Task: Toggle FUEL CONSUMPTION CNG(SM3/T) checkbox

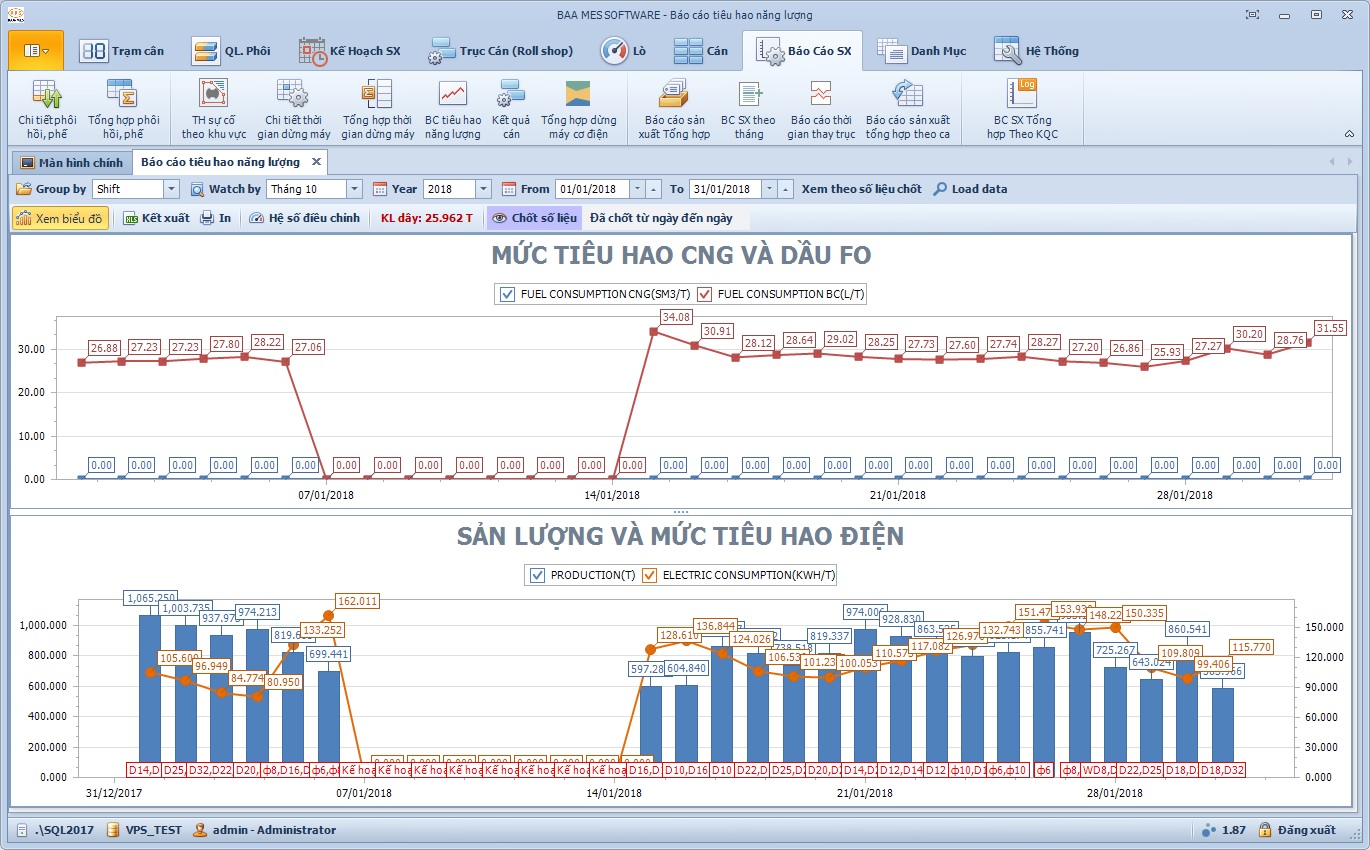Action: click(505, 294)
